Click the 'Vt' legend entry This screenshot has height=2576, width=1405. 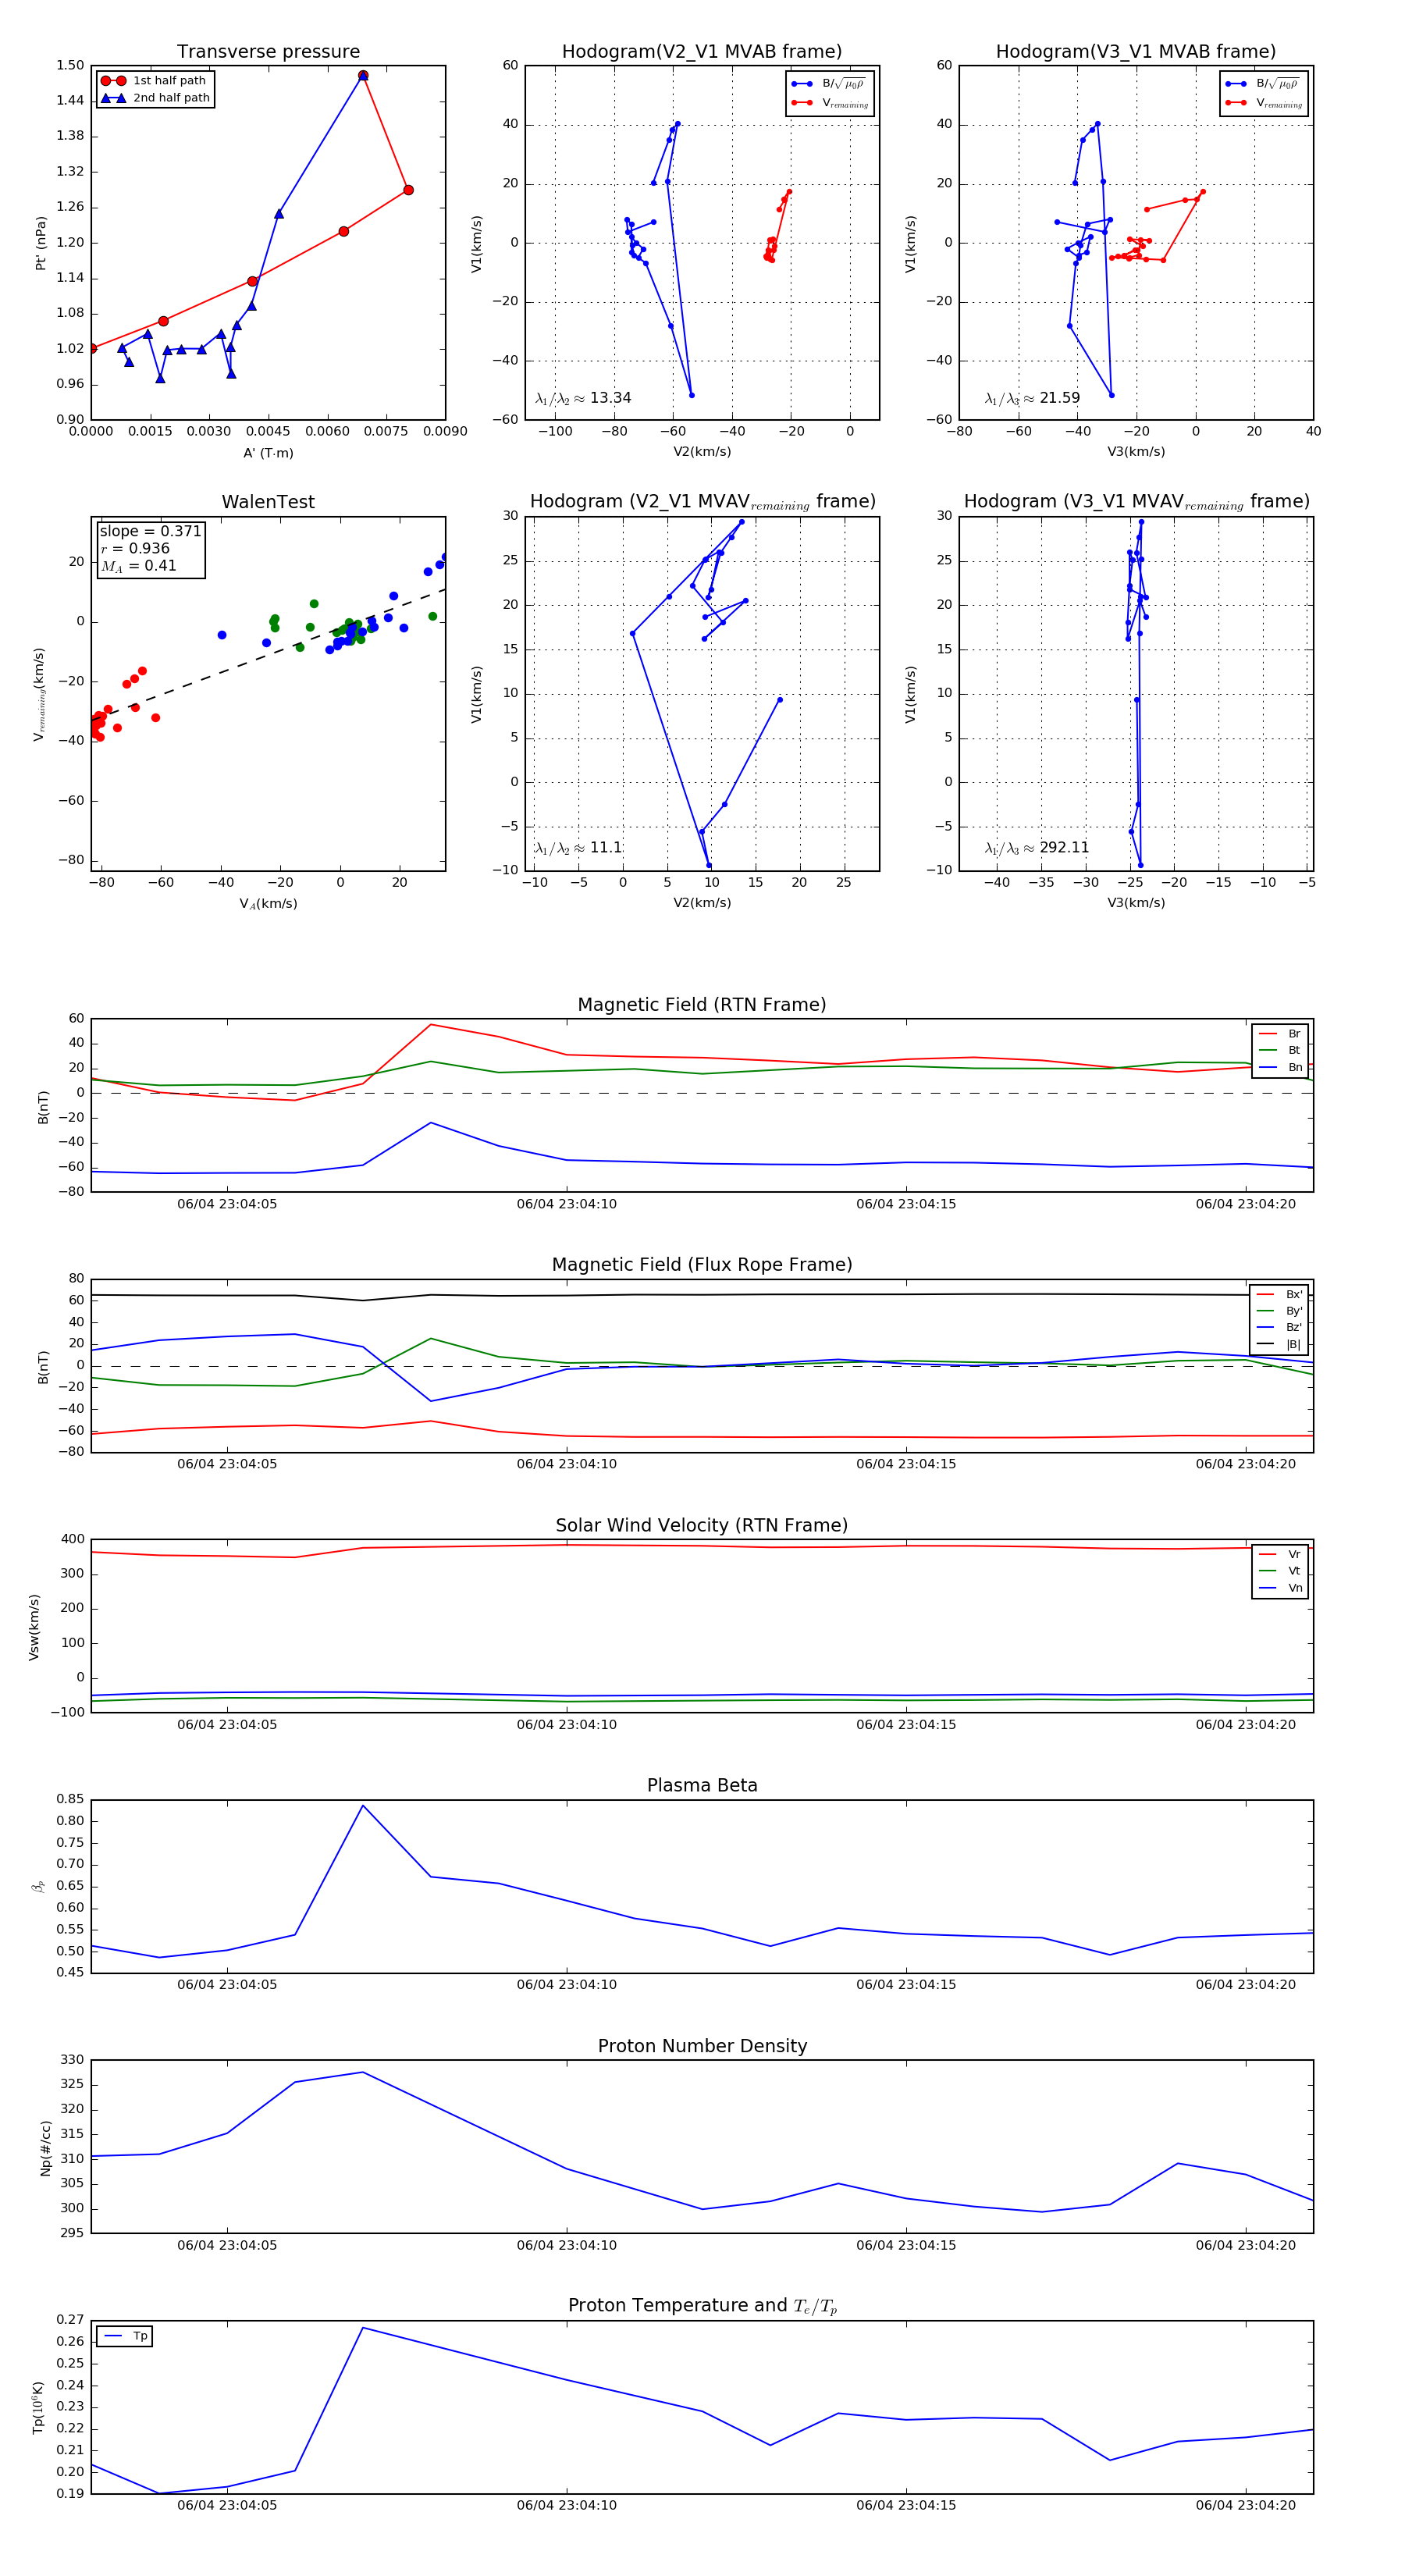tap(1280, 1571)
